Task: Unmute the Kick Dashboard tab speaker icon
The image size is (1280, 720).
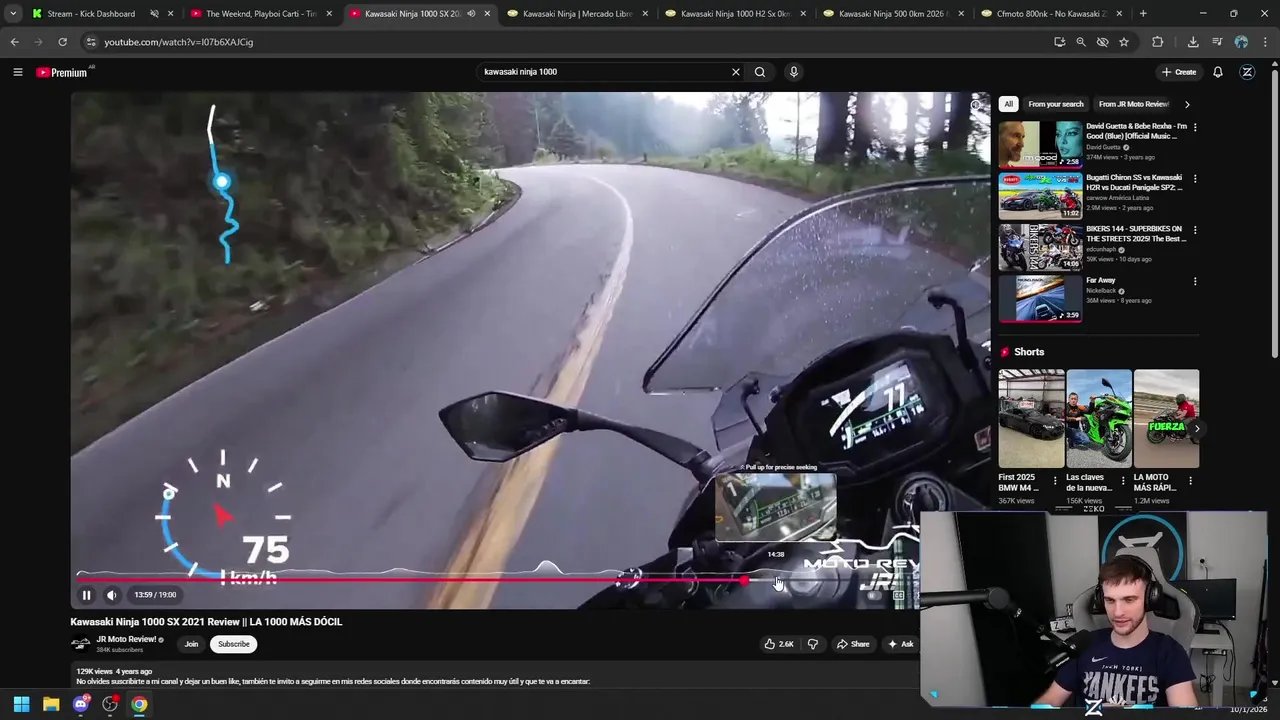Action: [x=155, y=14]
